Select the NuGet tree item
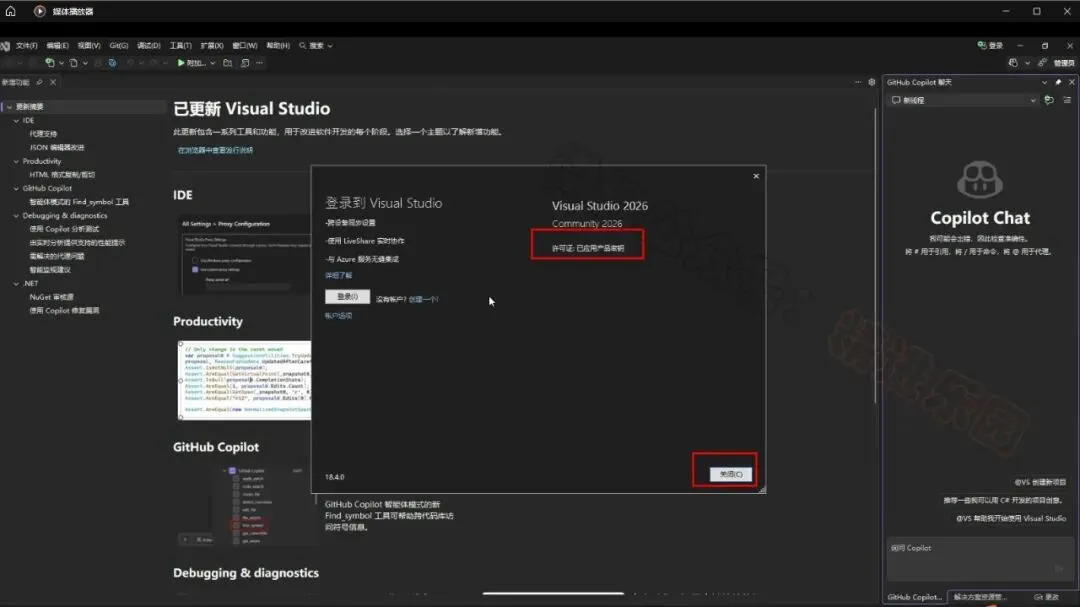The image size is (1080, 607). click(51, 297)
